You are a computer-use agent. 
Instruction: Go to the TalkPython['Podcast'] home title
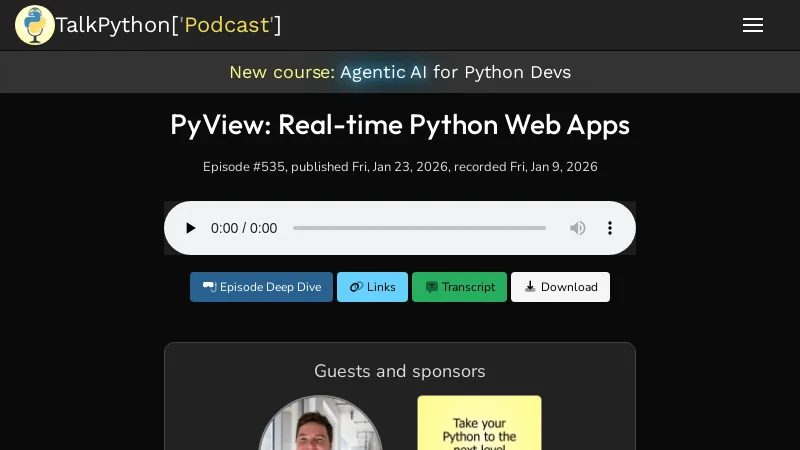coord(168,25)
